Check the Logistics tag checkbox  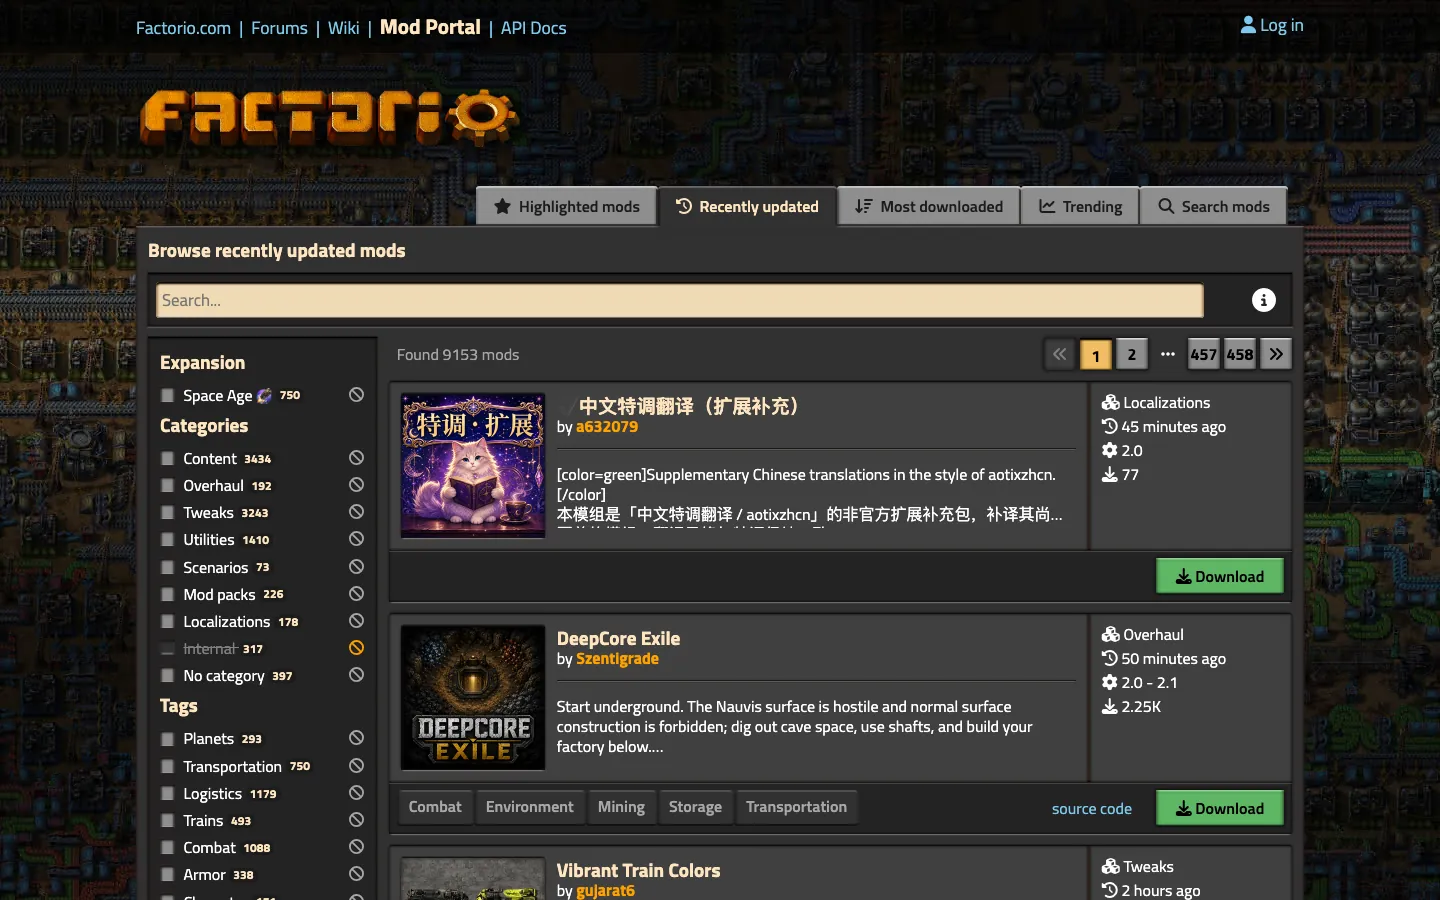(168, 794)
